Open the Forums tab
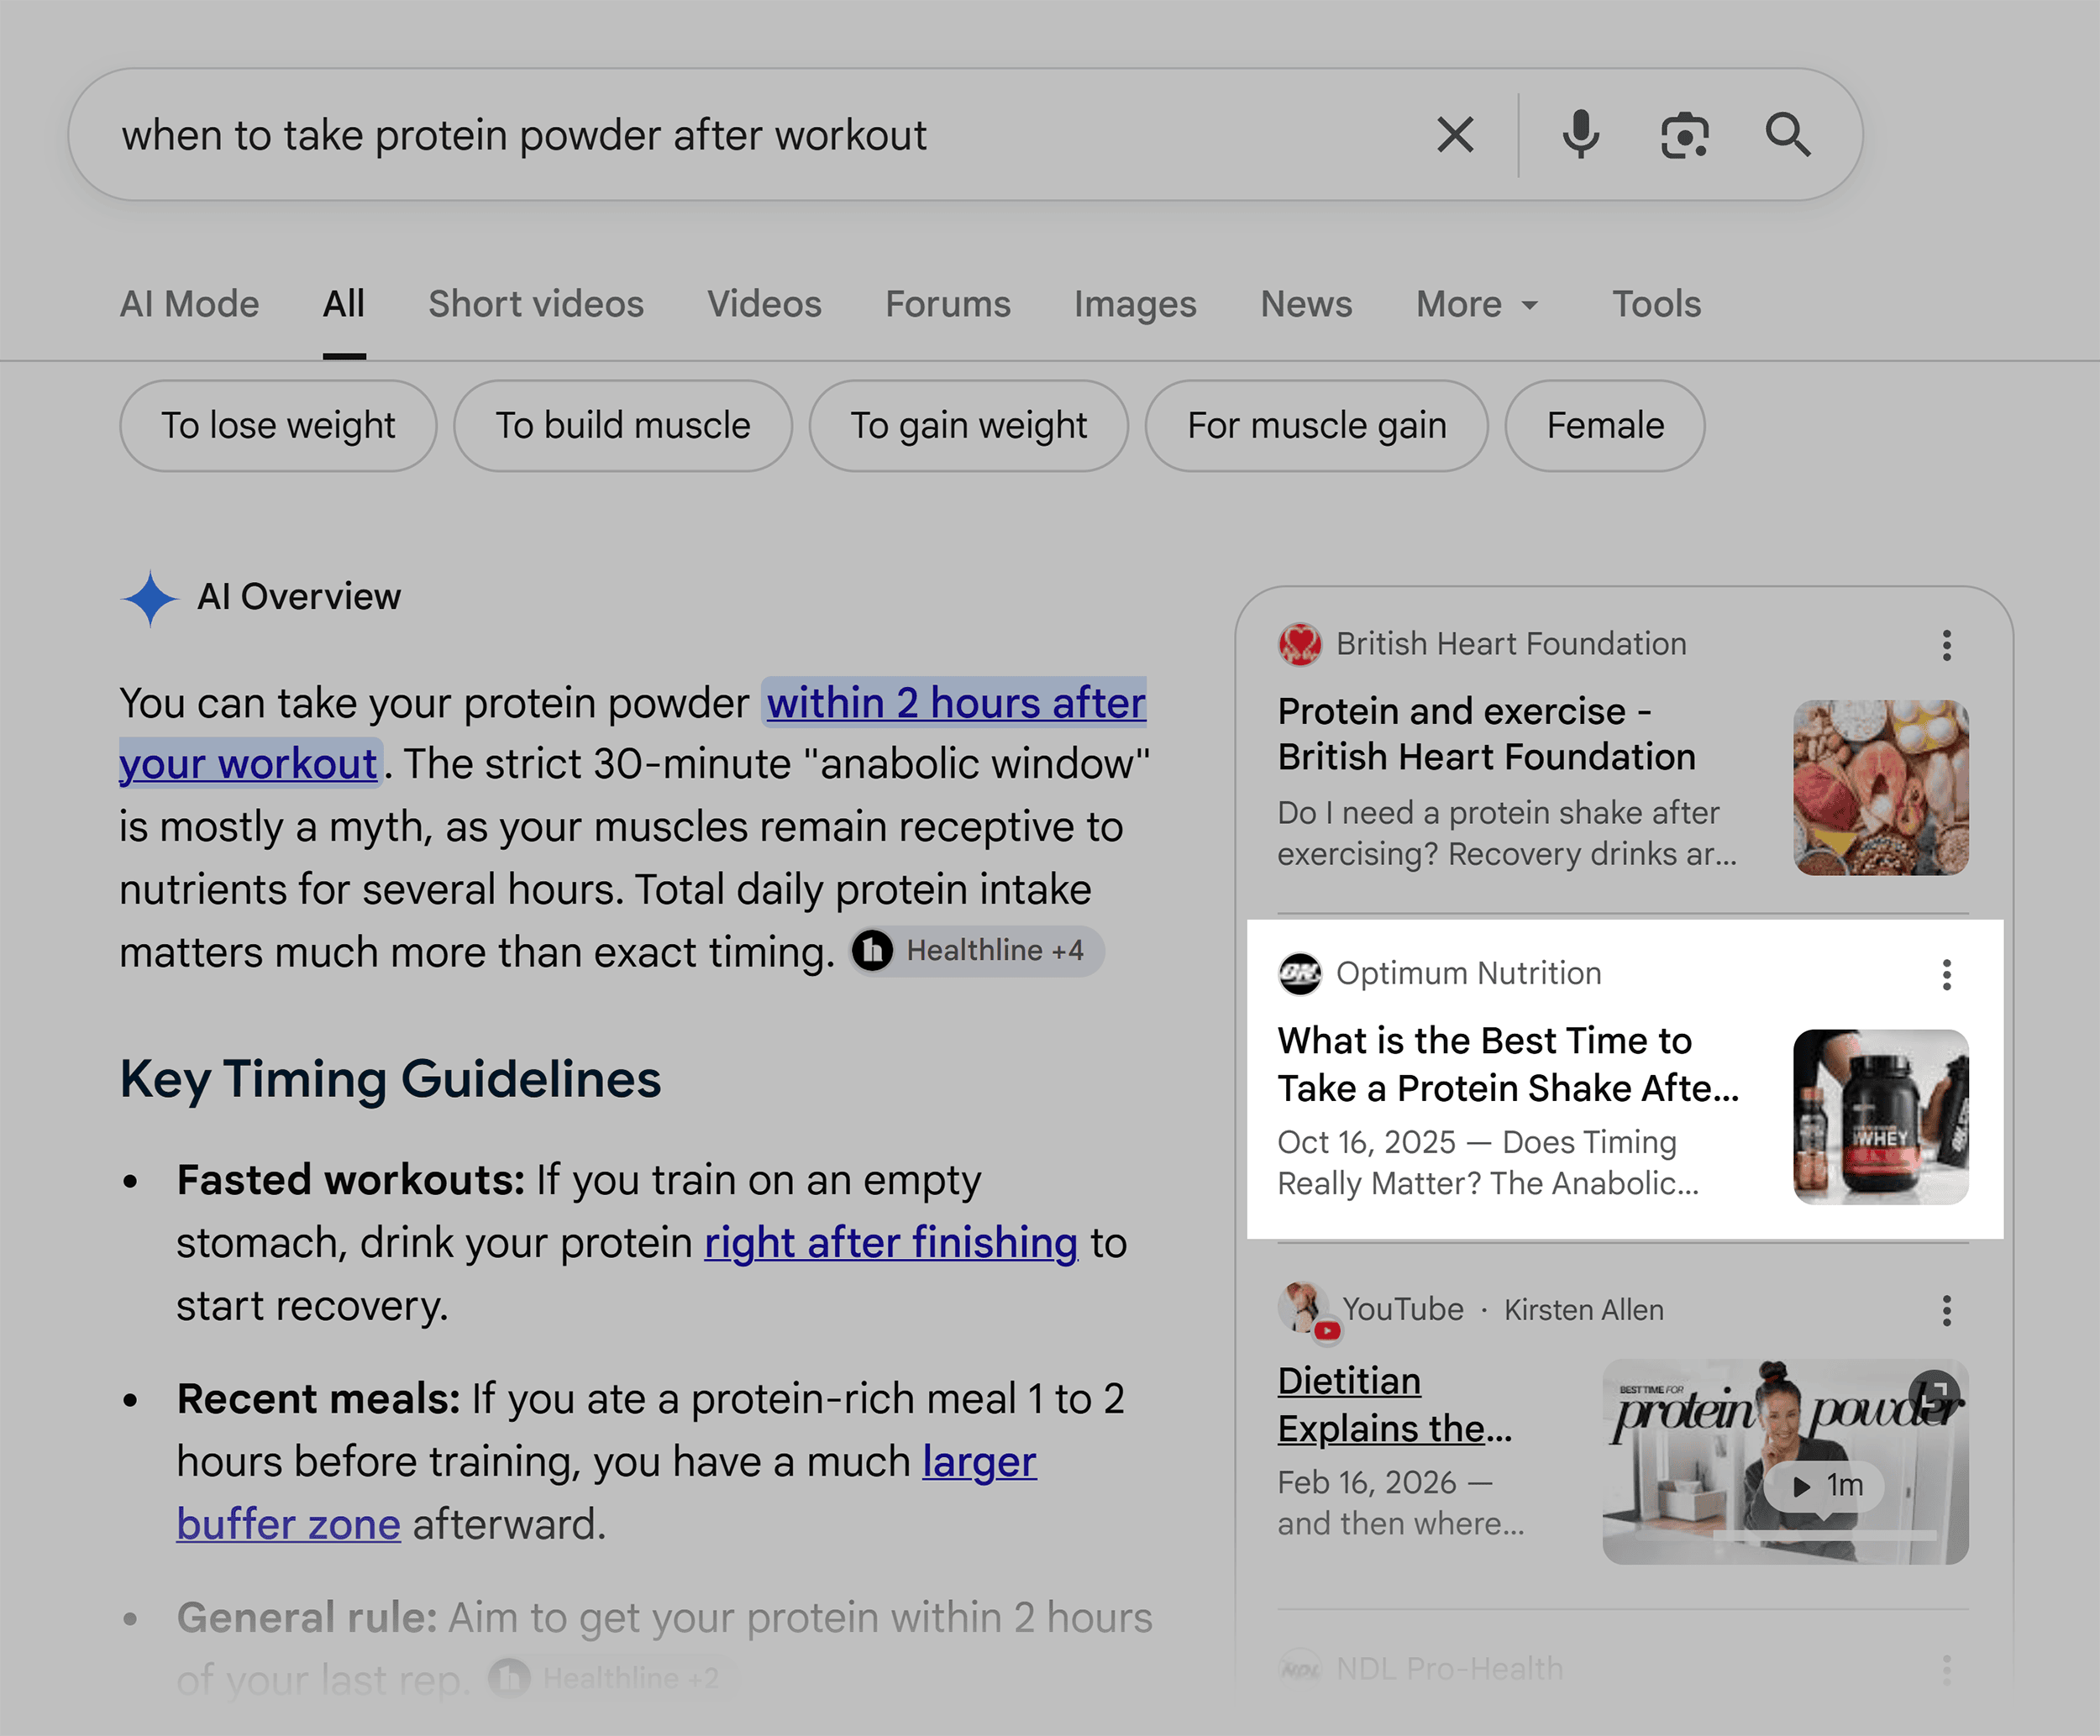Screen dimensions: 2100x1736 click(948, 304)
